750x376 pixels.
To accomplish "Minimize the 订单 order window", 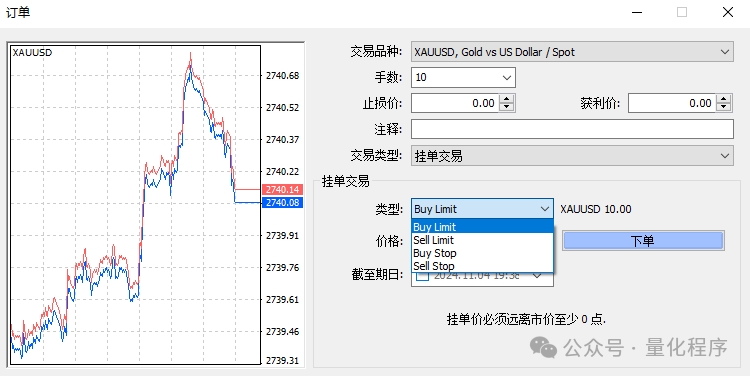I will (x=637, y=12).
